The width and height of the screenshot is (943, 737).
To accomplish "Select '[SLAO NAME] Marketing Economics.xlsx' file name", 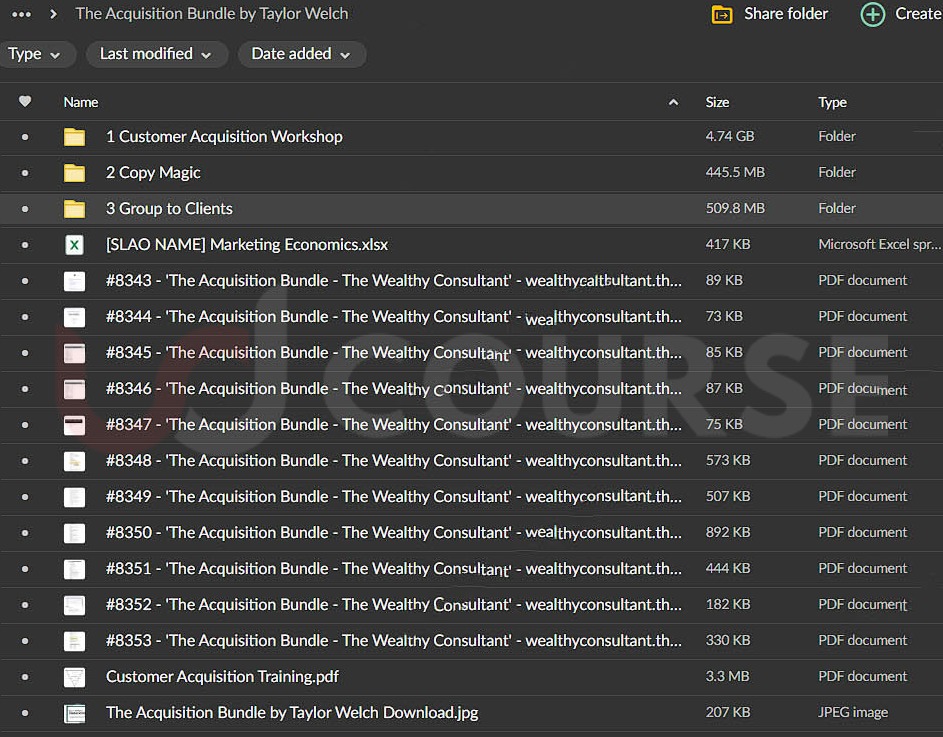I will (x=247, y=245).
